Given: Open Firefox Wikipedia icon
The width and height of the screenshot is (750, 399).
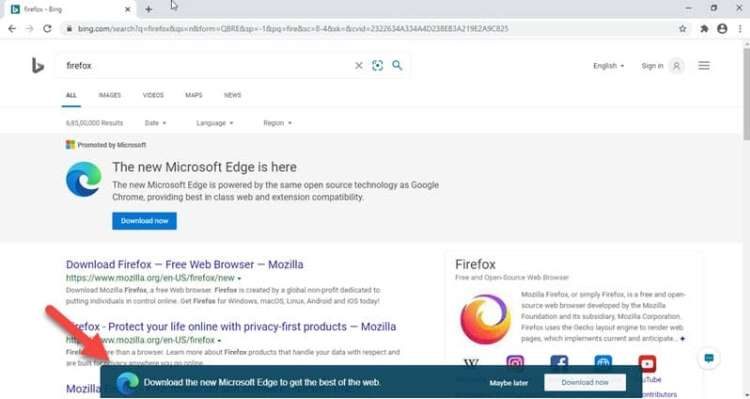Looking at the screenshot, I should tap(471, 364).
